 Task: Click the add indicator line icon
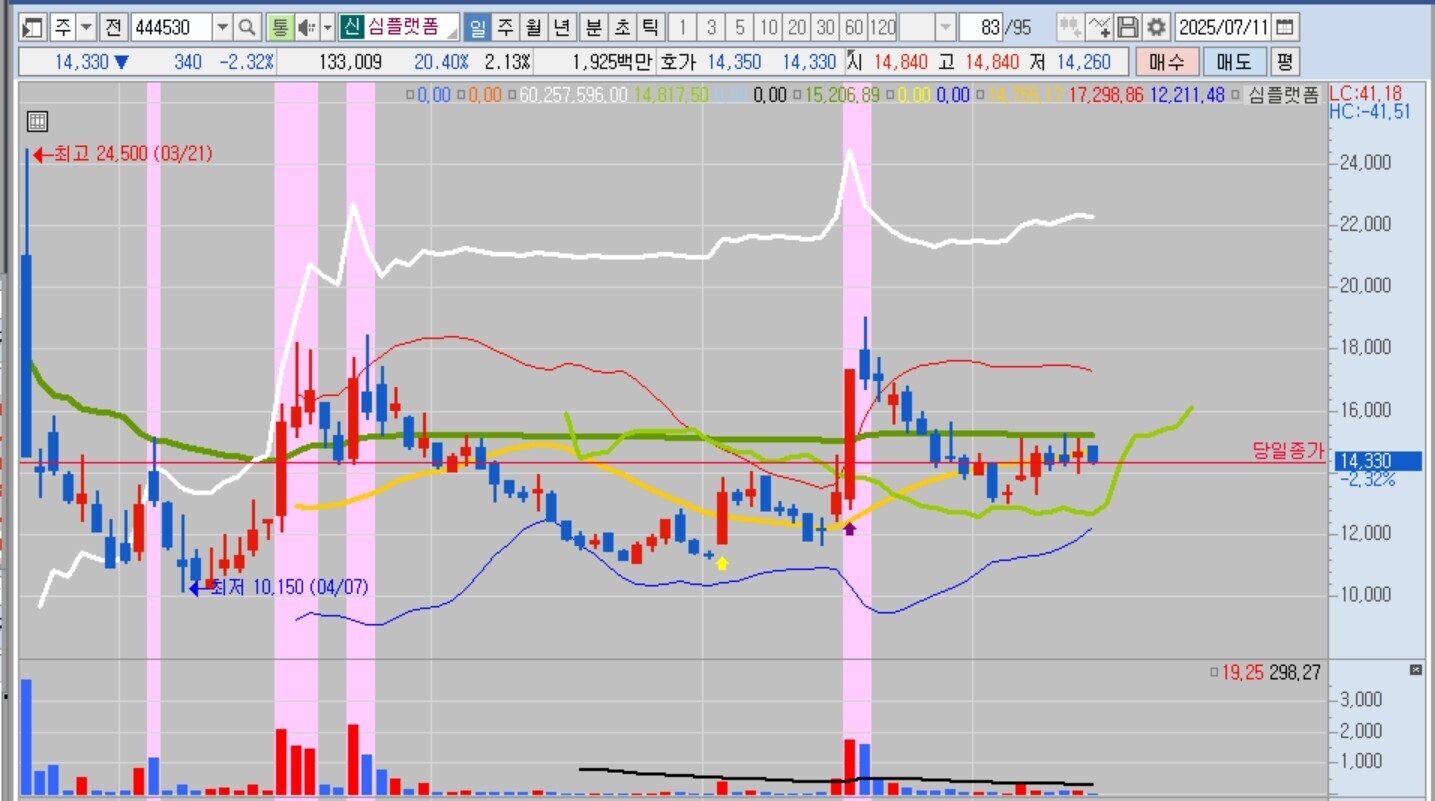1099,27
